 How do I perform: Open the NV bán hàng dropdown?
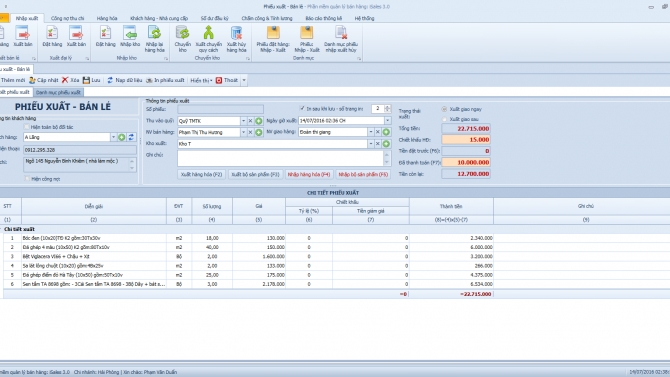click(243, 133)
